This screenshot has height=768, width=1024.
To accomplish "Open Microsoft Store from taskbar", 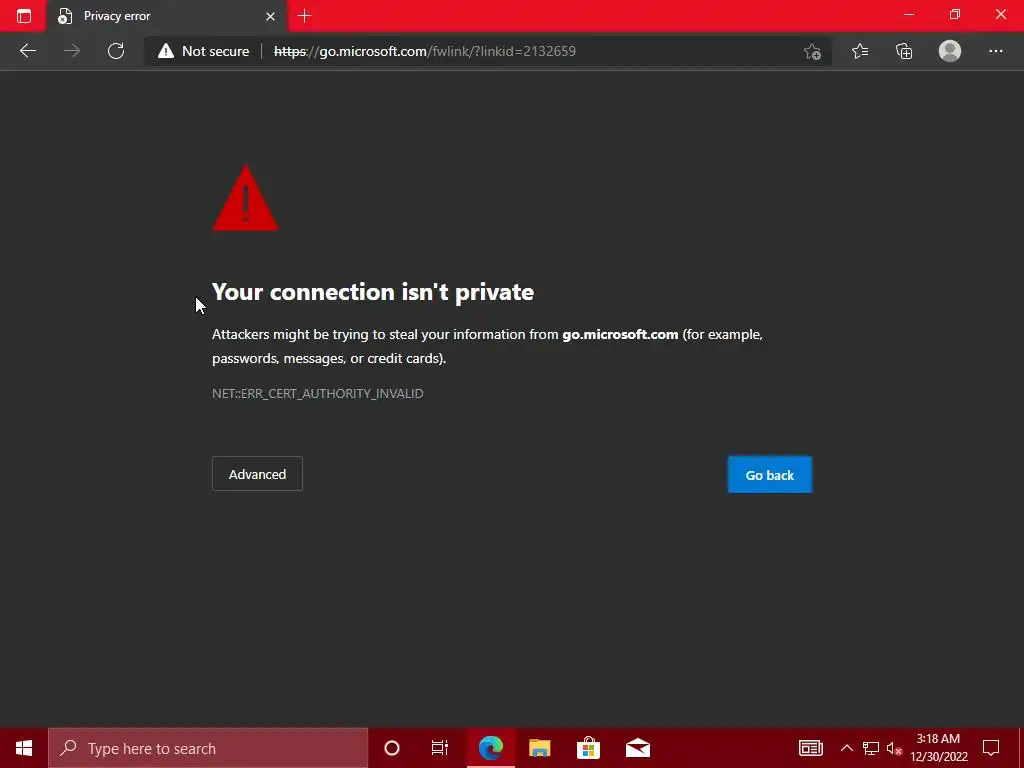I will [588, 748].
